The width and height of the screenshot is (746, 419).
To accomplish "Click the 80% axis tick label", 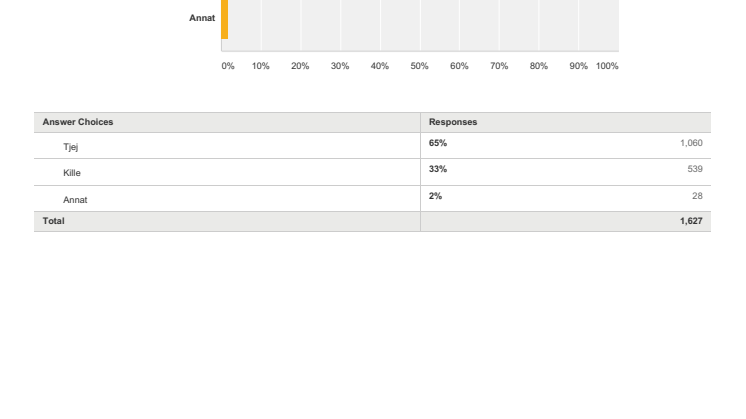I will (x=539, y=66).
